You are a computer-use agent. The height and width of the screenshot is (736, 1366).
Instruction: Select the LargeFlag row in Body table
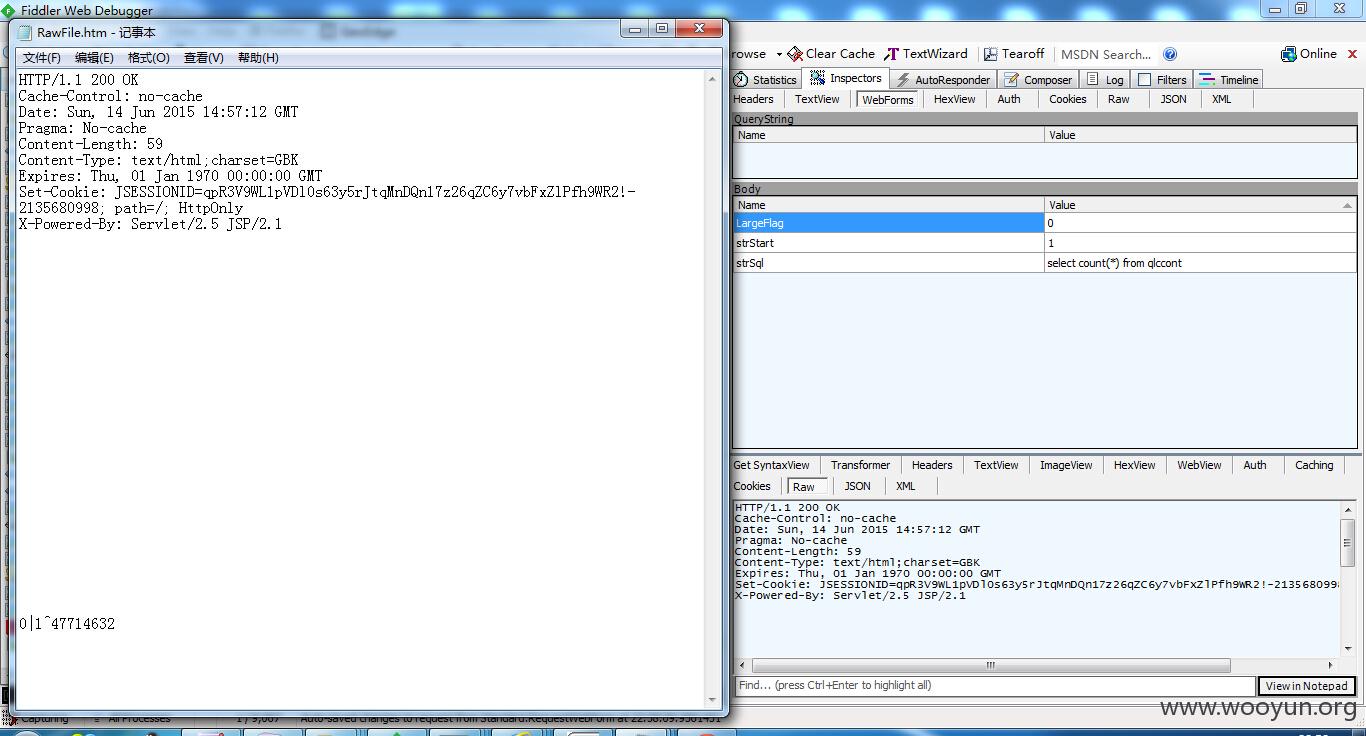1045,223
